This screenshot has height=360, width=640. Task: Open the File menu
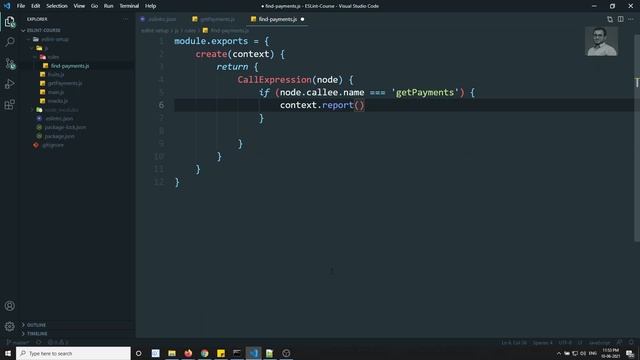21,6
